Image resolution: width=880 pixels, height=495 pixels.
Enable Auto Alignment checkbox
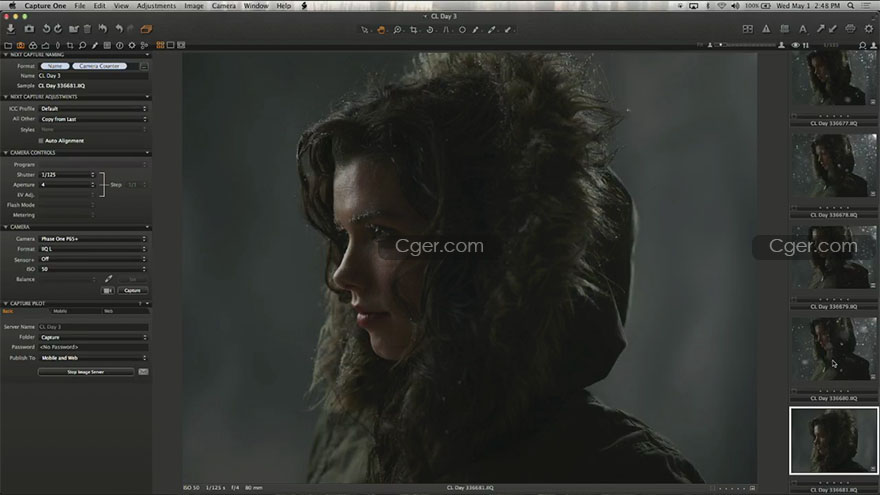click(40, 141)
